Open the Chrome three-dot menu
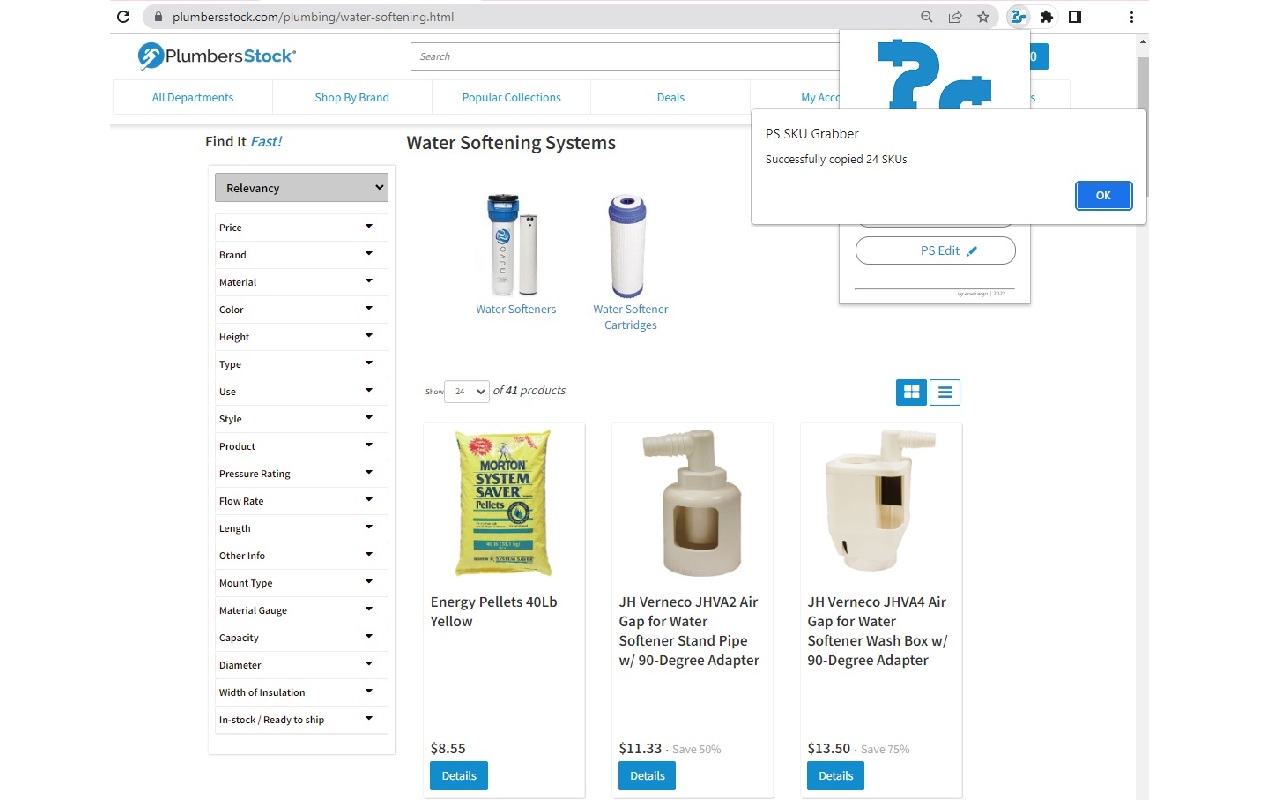This screenshot has height=800, width=1280. pos(1131,17)
